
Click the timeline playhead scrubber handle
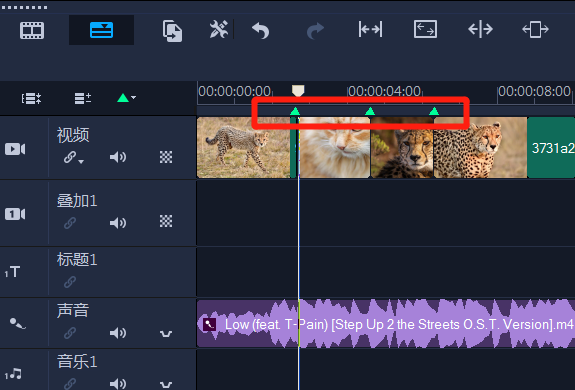click(x=298, y=91)
